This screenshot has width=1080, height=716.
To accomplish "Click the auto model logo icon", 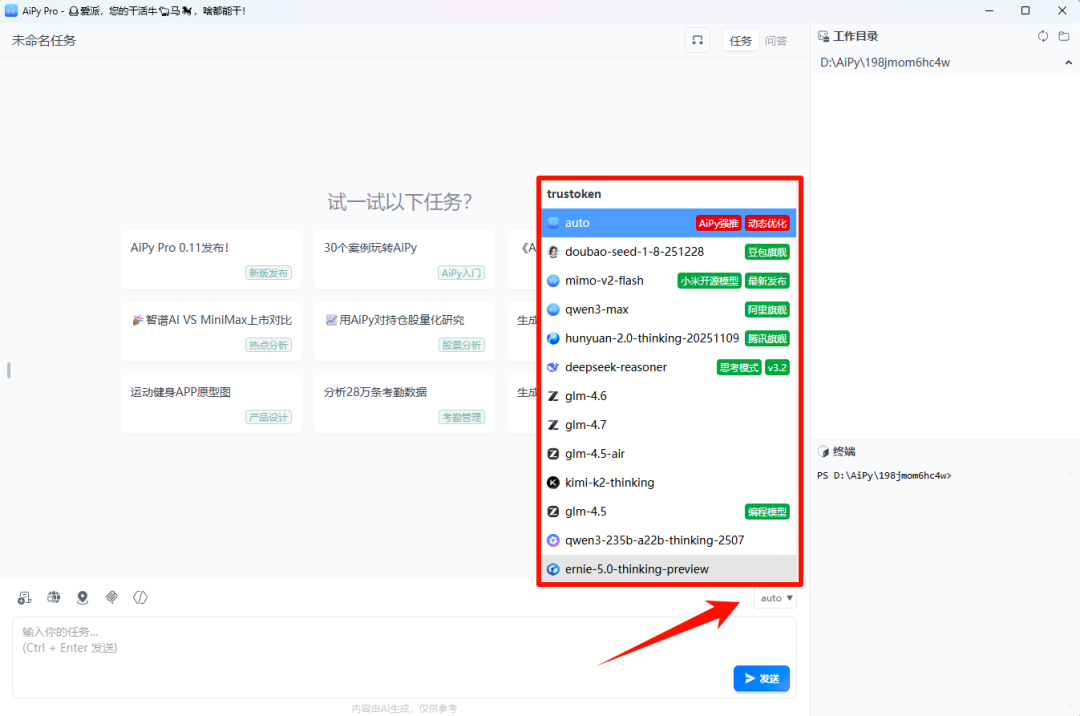I will click(x=553, y=223).
